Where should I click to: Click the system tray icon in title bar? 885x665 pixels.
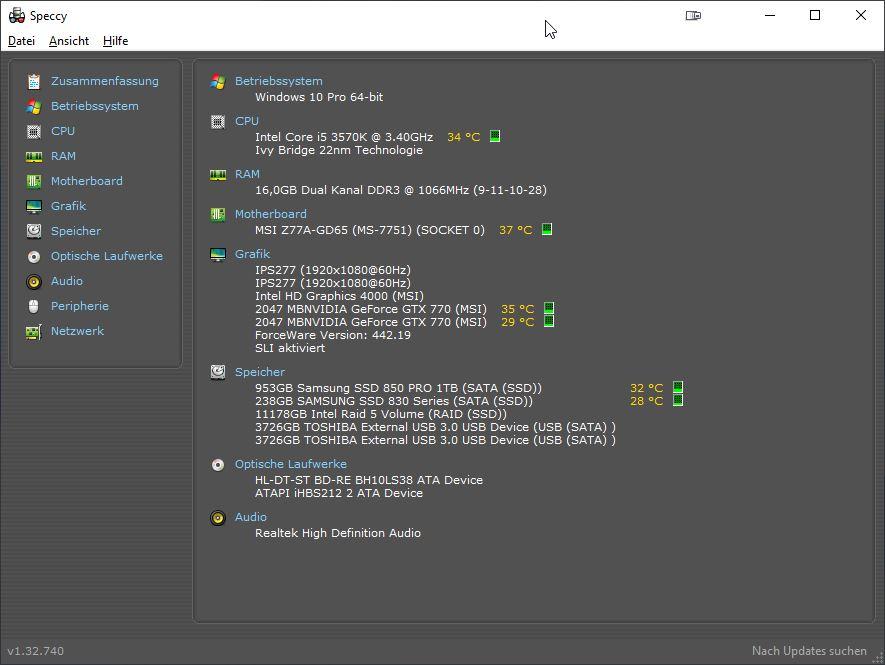point(693,15)
